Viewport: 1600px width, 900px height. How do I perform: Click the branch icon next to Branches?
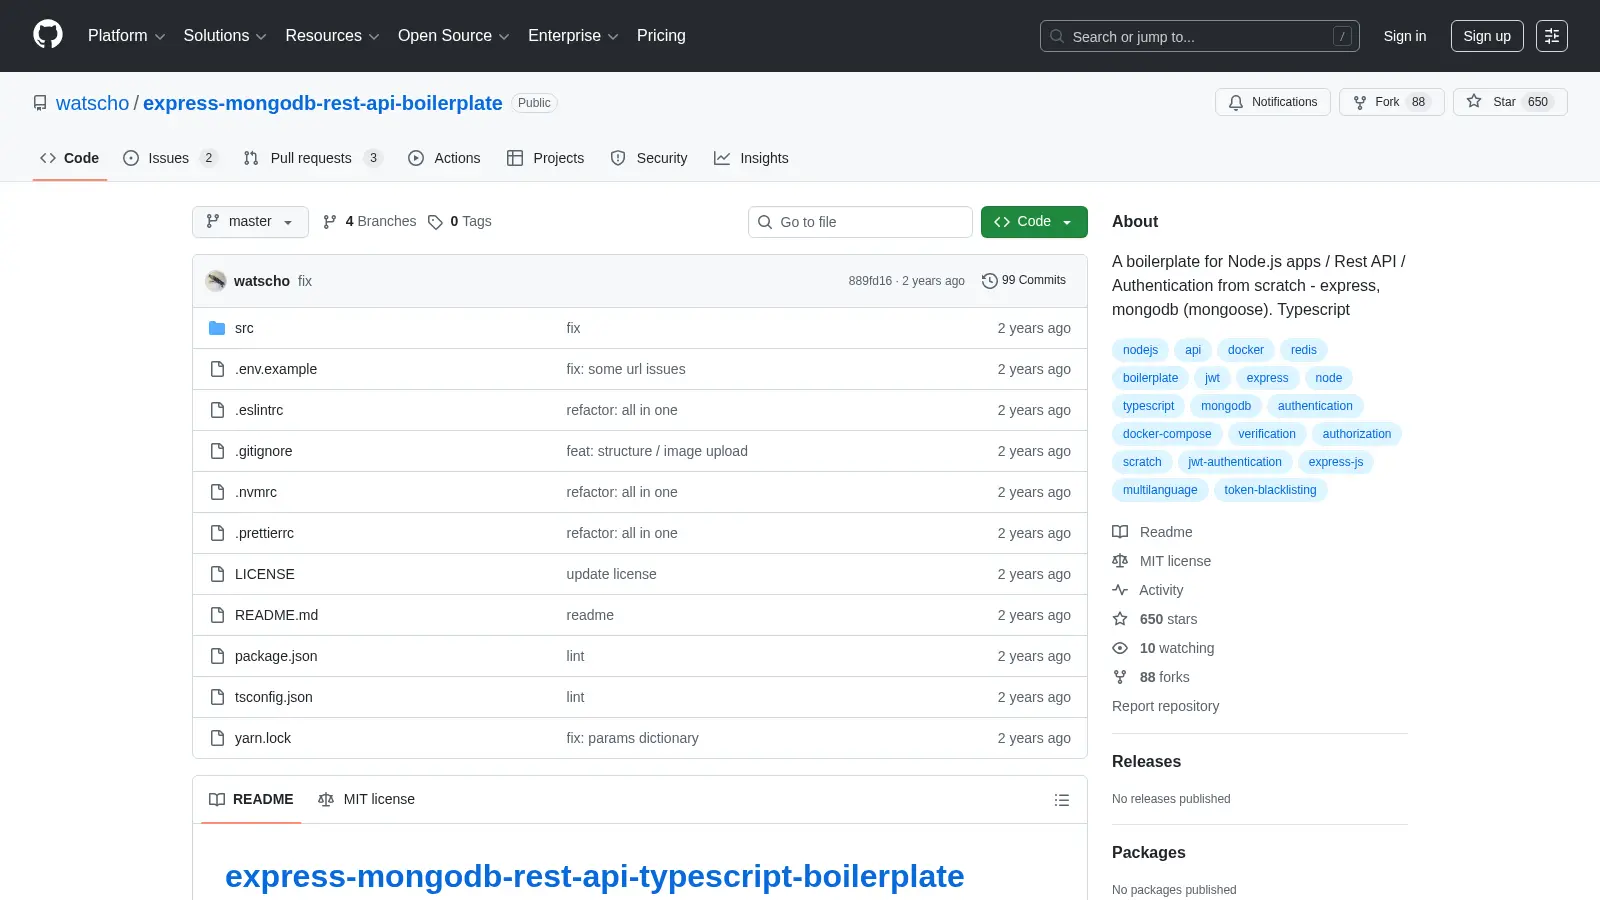(330, 222)
